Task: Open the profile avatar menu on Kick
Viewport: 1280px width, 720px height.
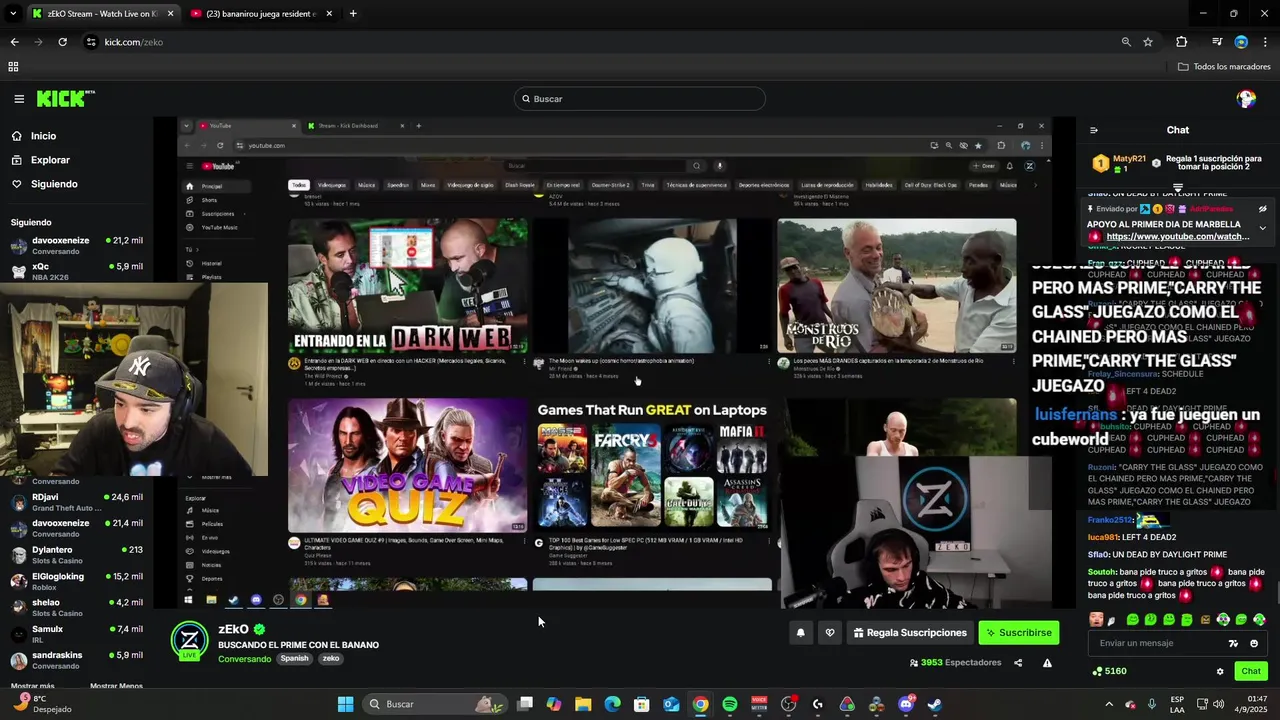Action: (x=1246, y=99)
